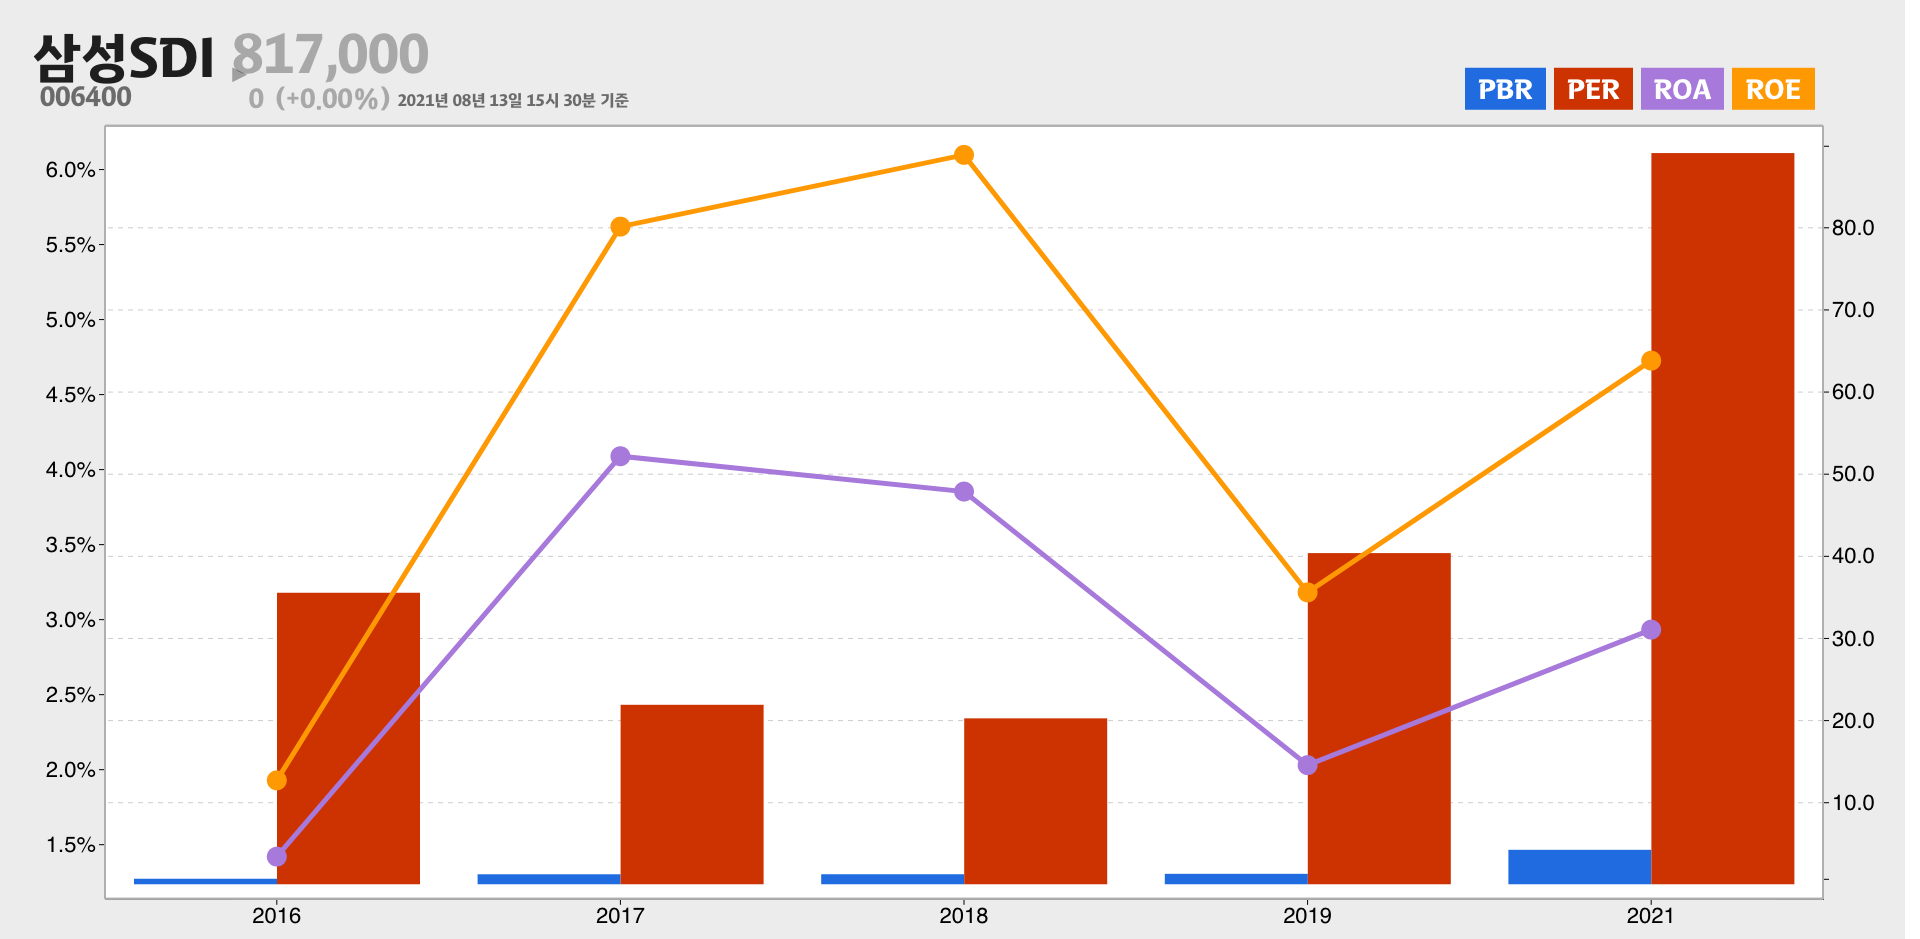Click the purple ROA point for 2021
This screenshot has height=939, width=1920.
coord(1651,630)
